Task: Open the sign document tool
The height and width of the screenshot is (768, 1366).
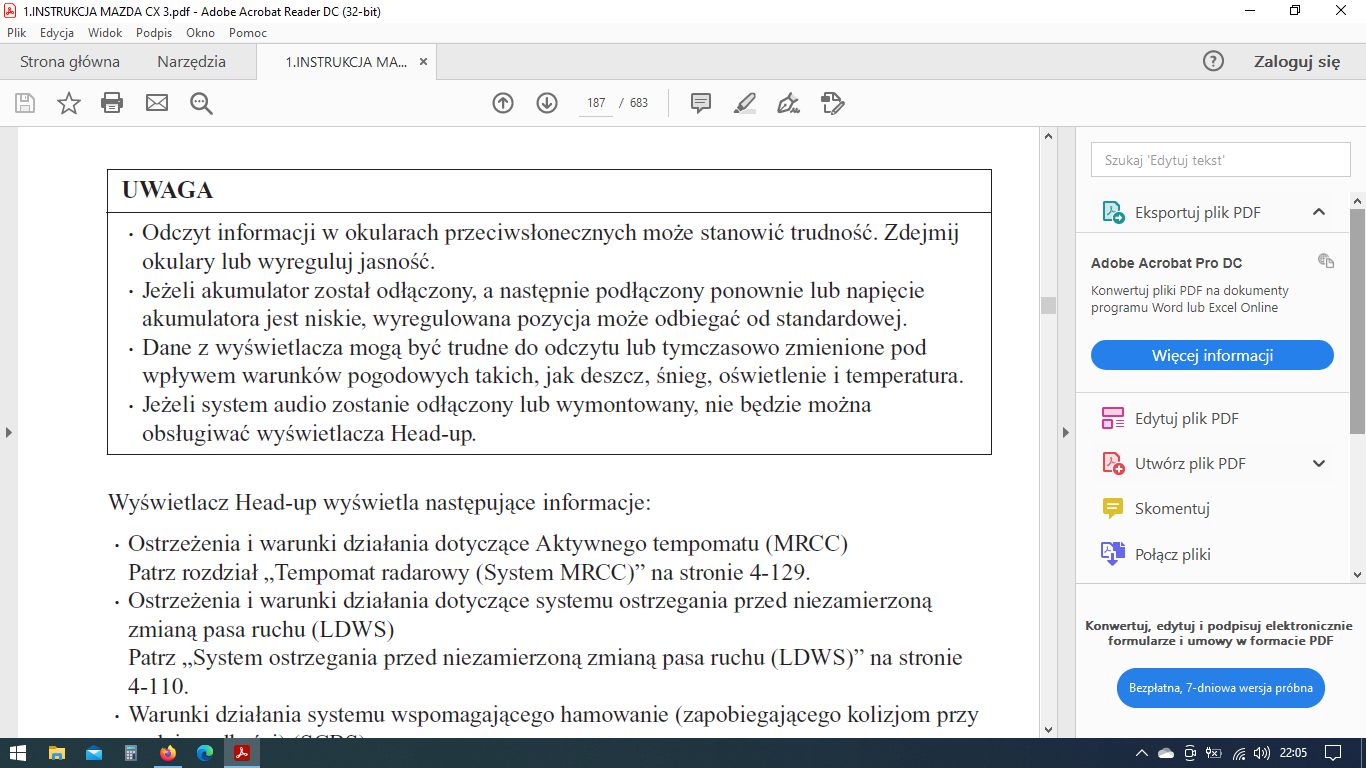Action: 789,103
